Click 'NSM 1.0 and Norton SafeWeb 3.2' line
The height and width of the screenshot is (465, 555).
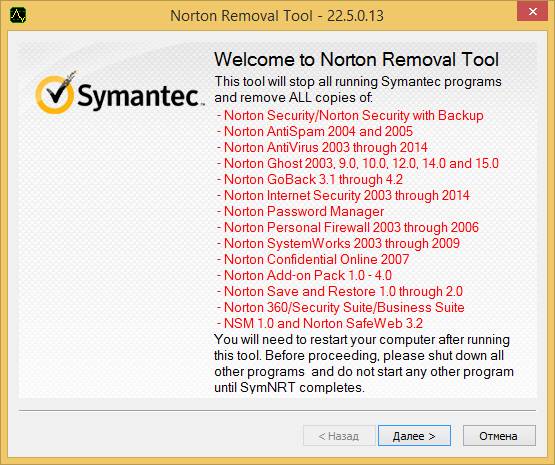[320, 323]
